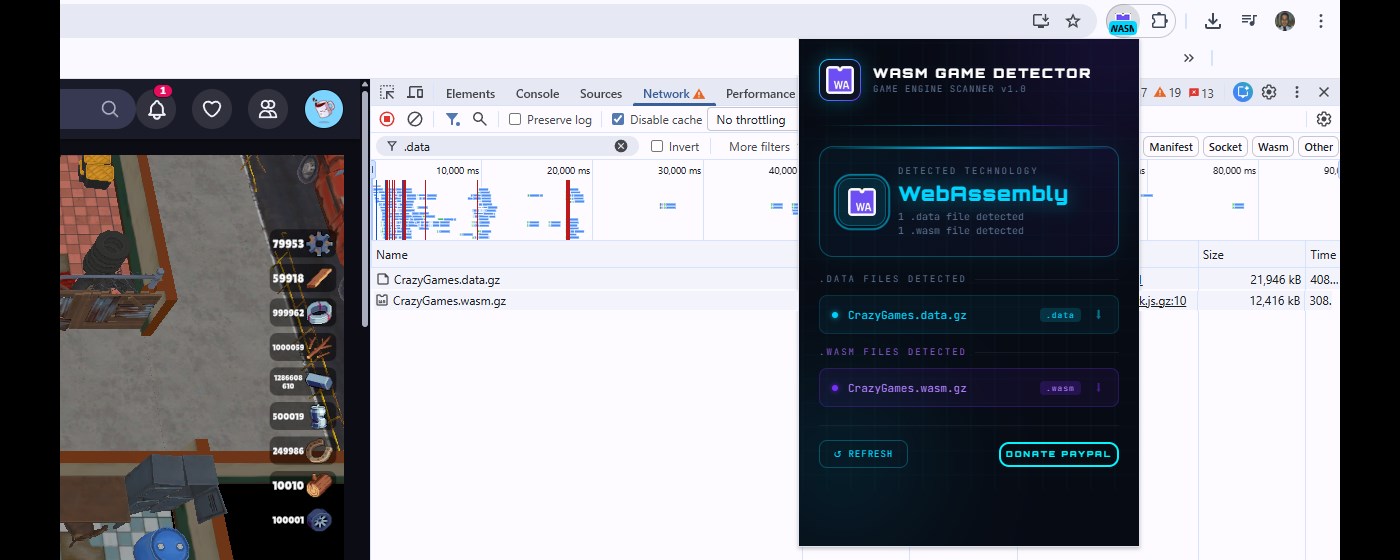Click the red error count 13 badge
The image size is (1400, 560).
tap(1202, 93)
